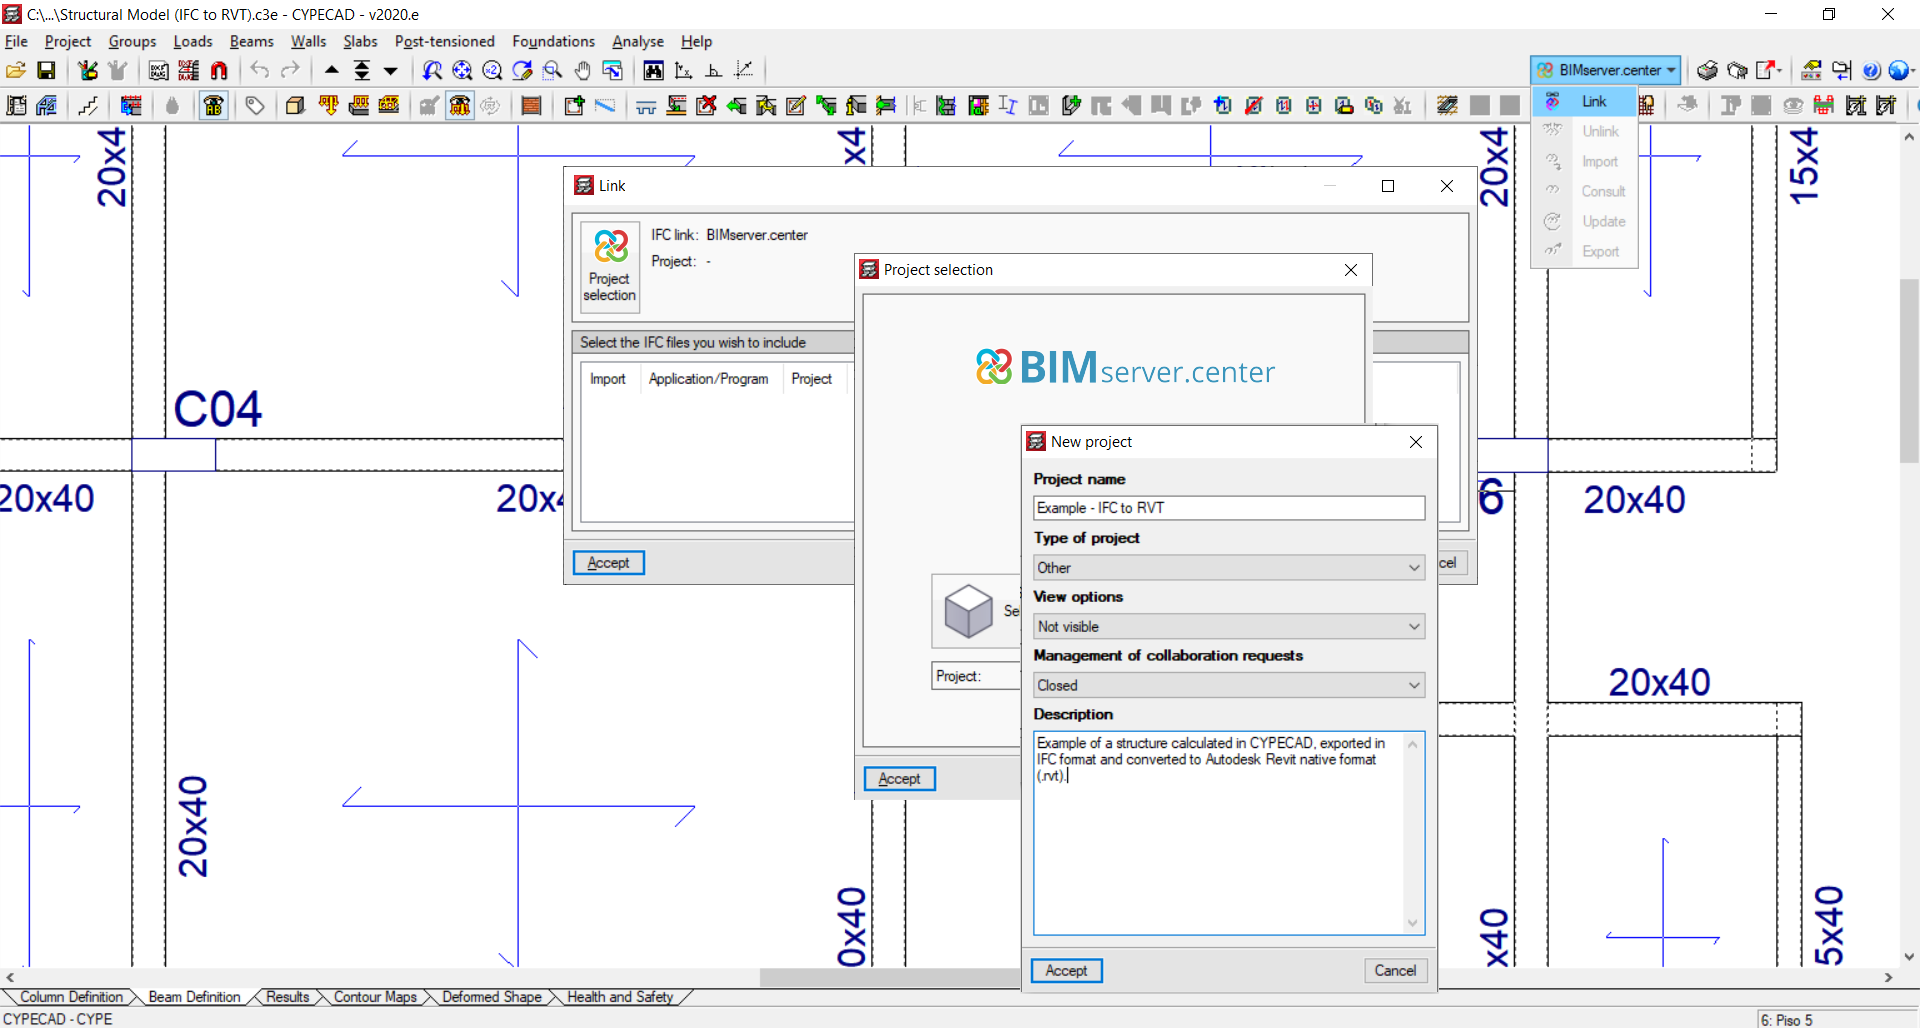1920x1028 pixels.
Task: Open the printer icon next to BIMserver.center
Action: point(1707,70)
